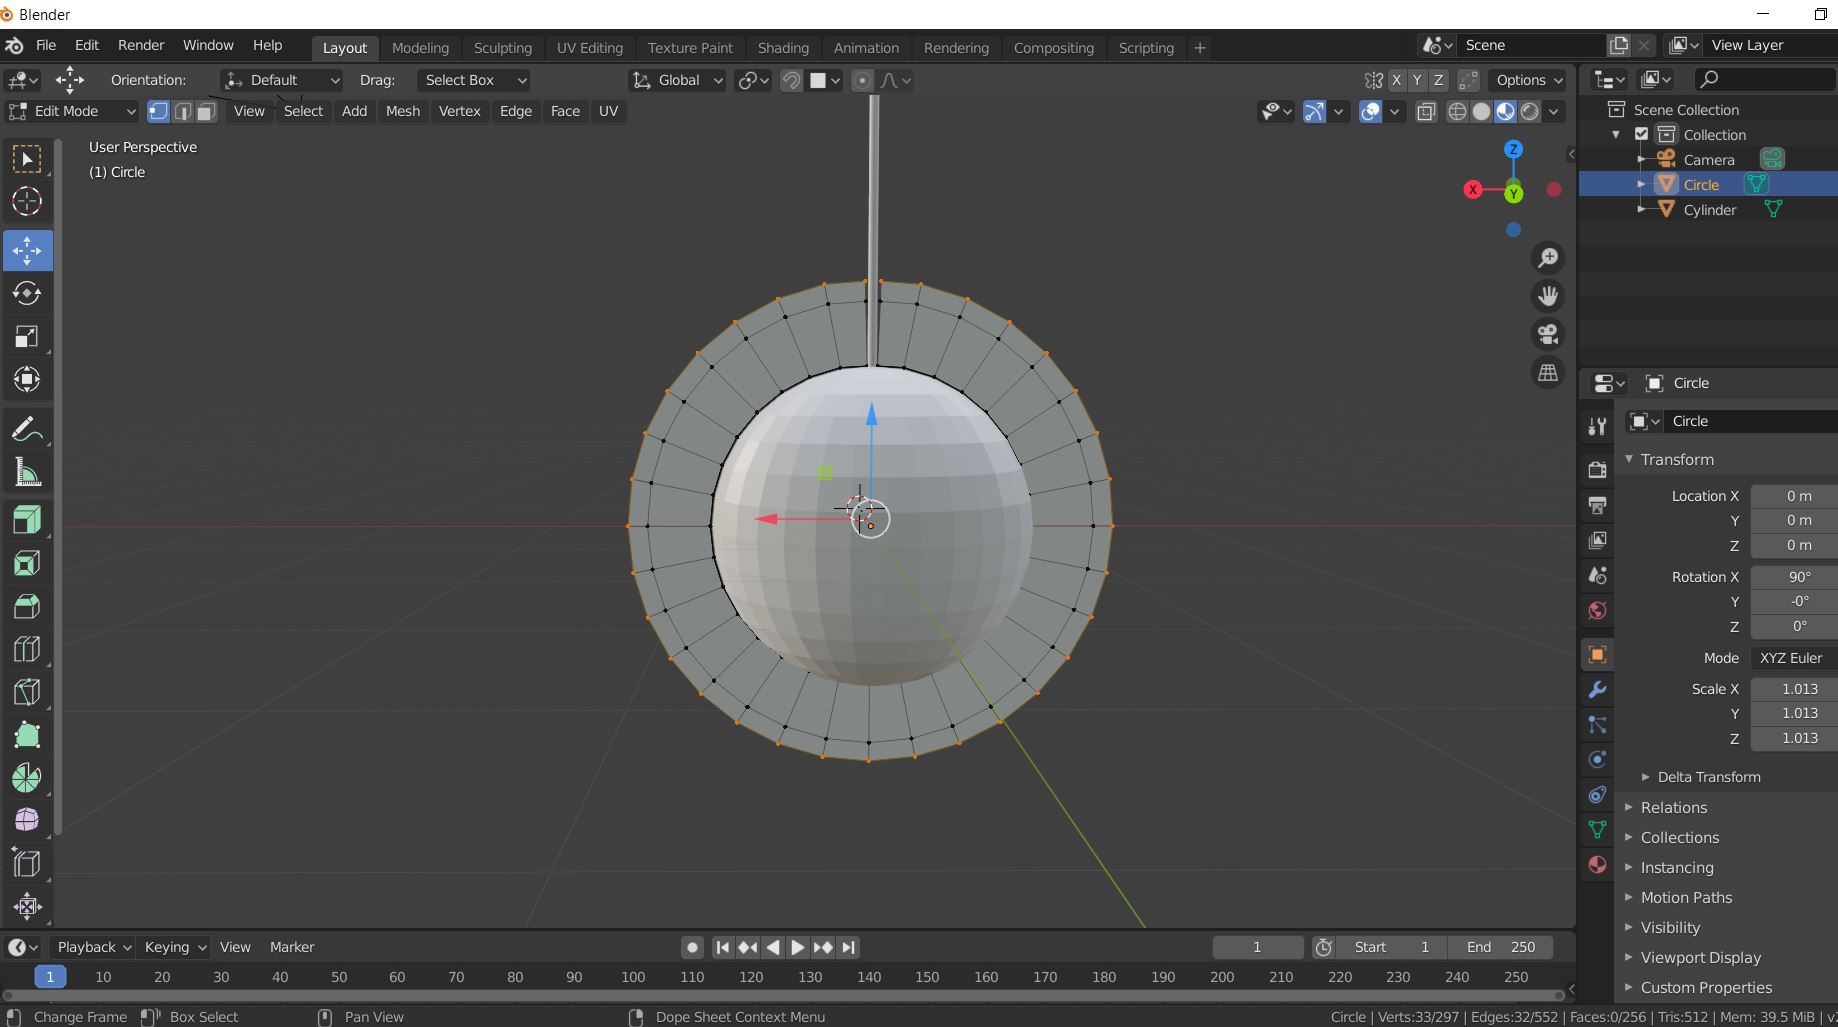This screenshot has height=1027, width=1838.
Task: Switch to the Sculpting workspace tab
Action: (x=502, y=47)
